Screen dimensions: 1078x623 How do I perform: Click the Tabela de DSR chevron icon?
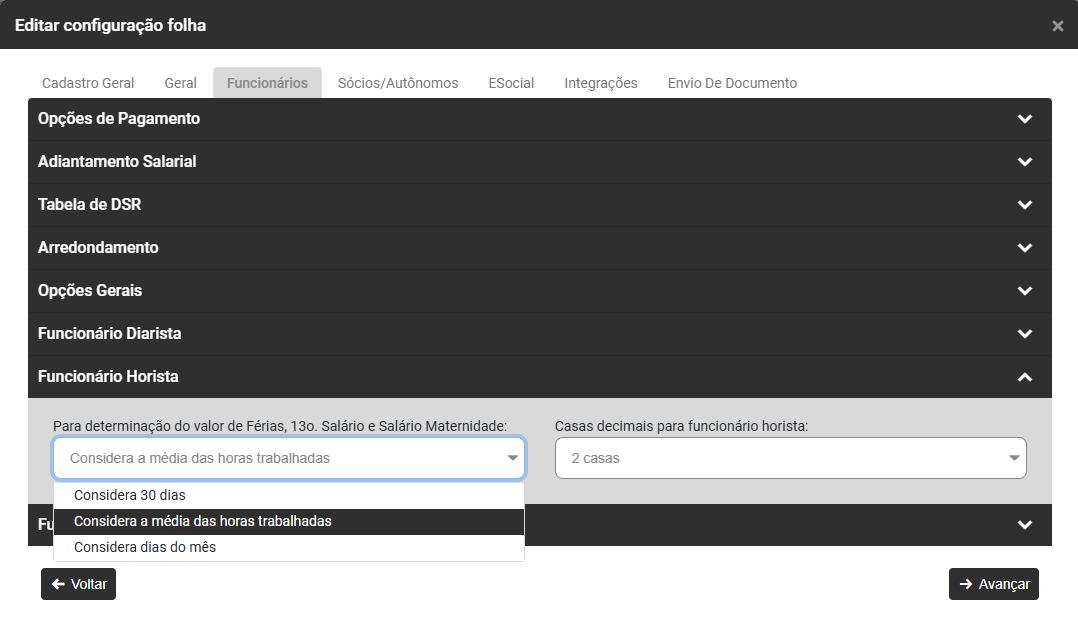tap(1024, 205)
